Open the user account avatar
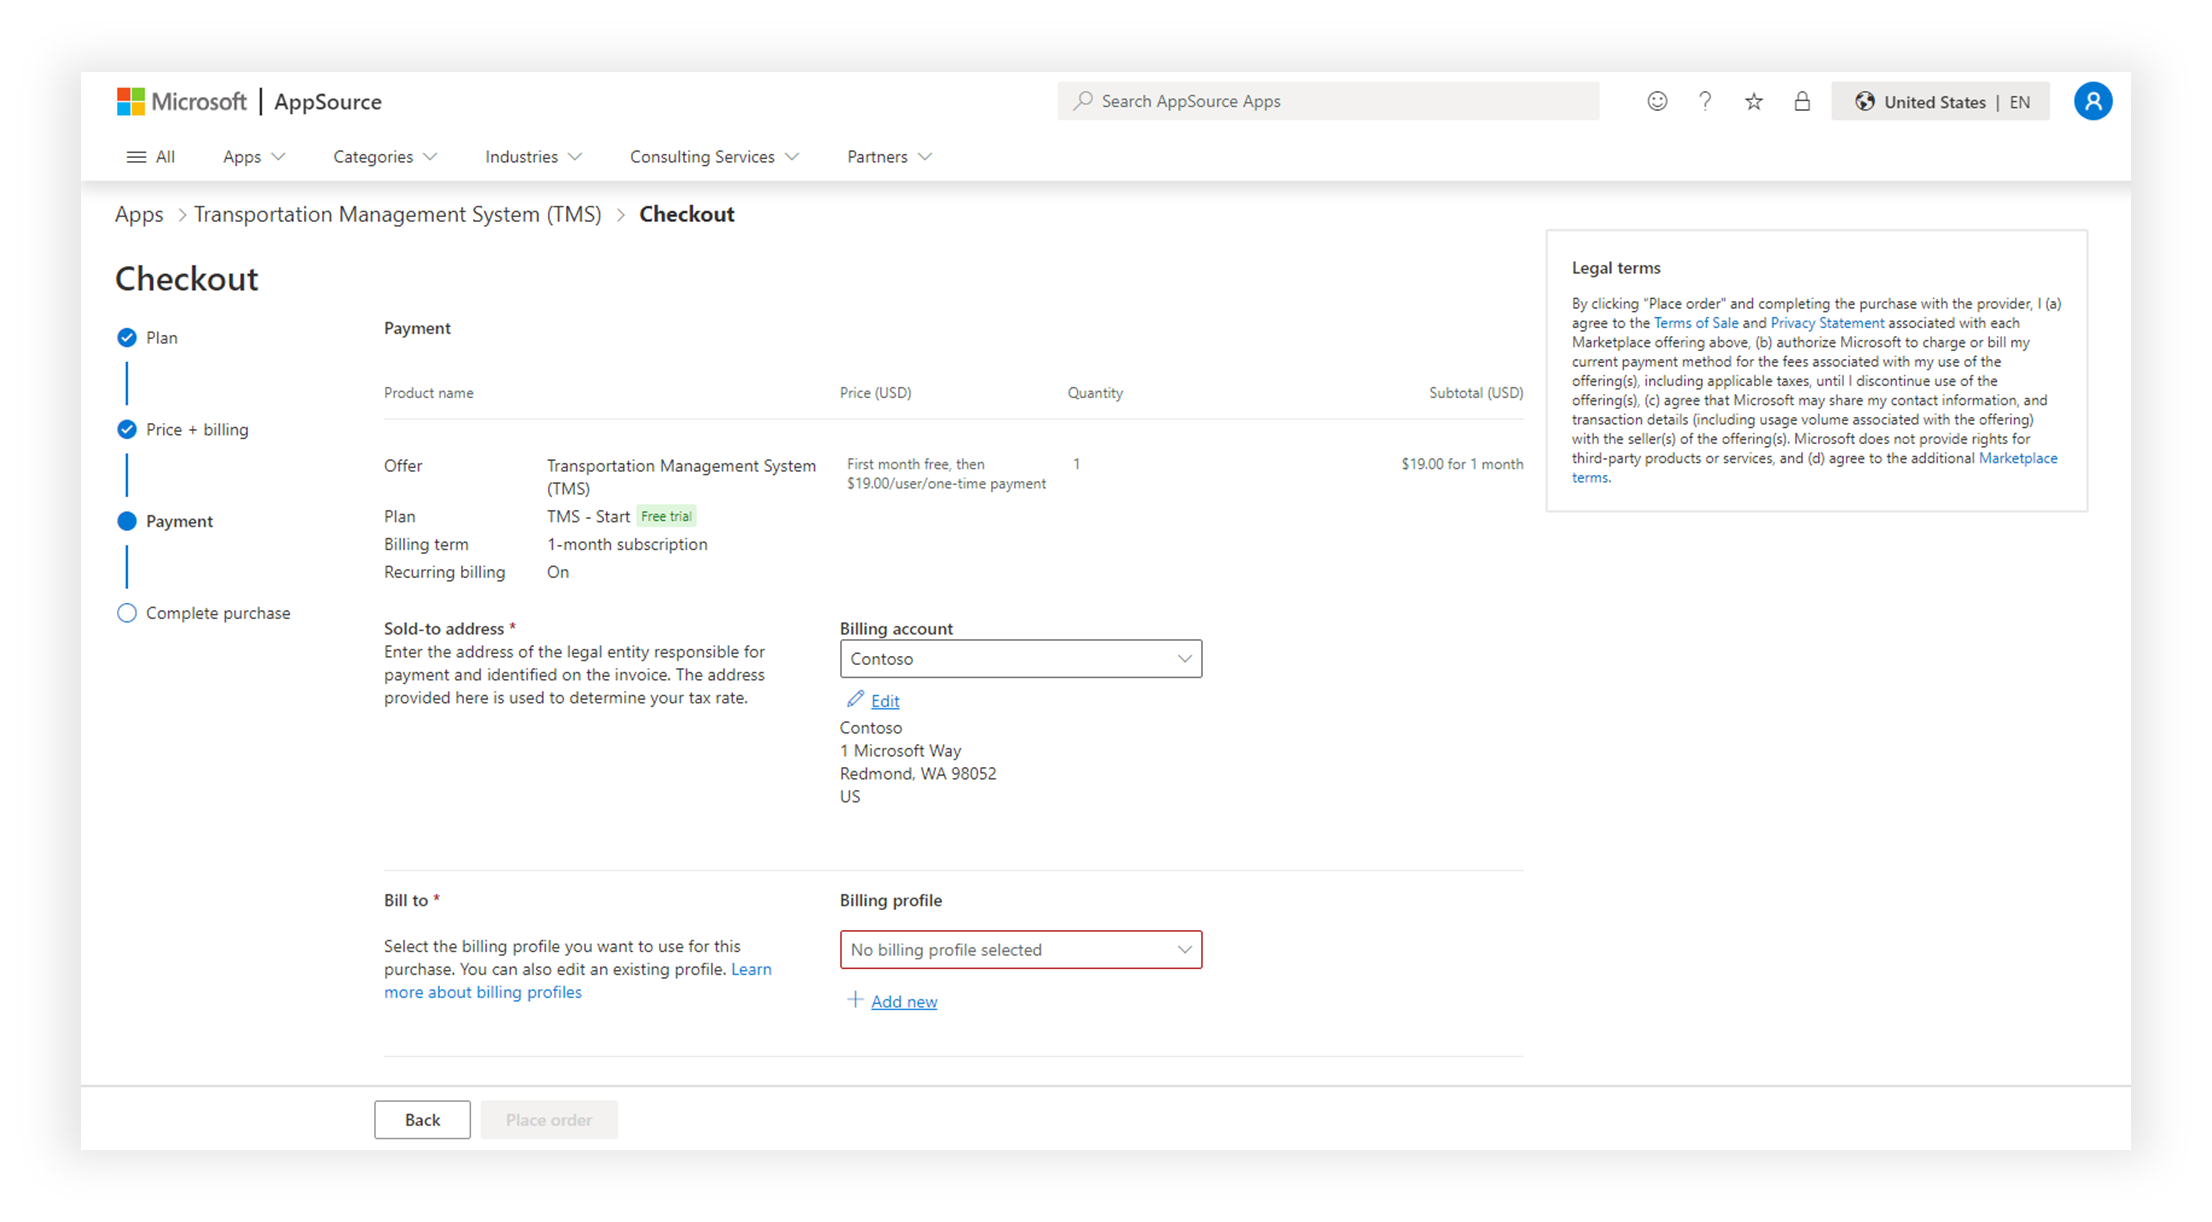 pos(2092,101)
